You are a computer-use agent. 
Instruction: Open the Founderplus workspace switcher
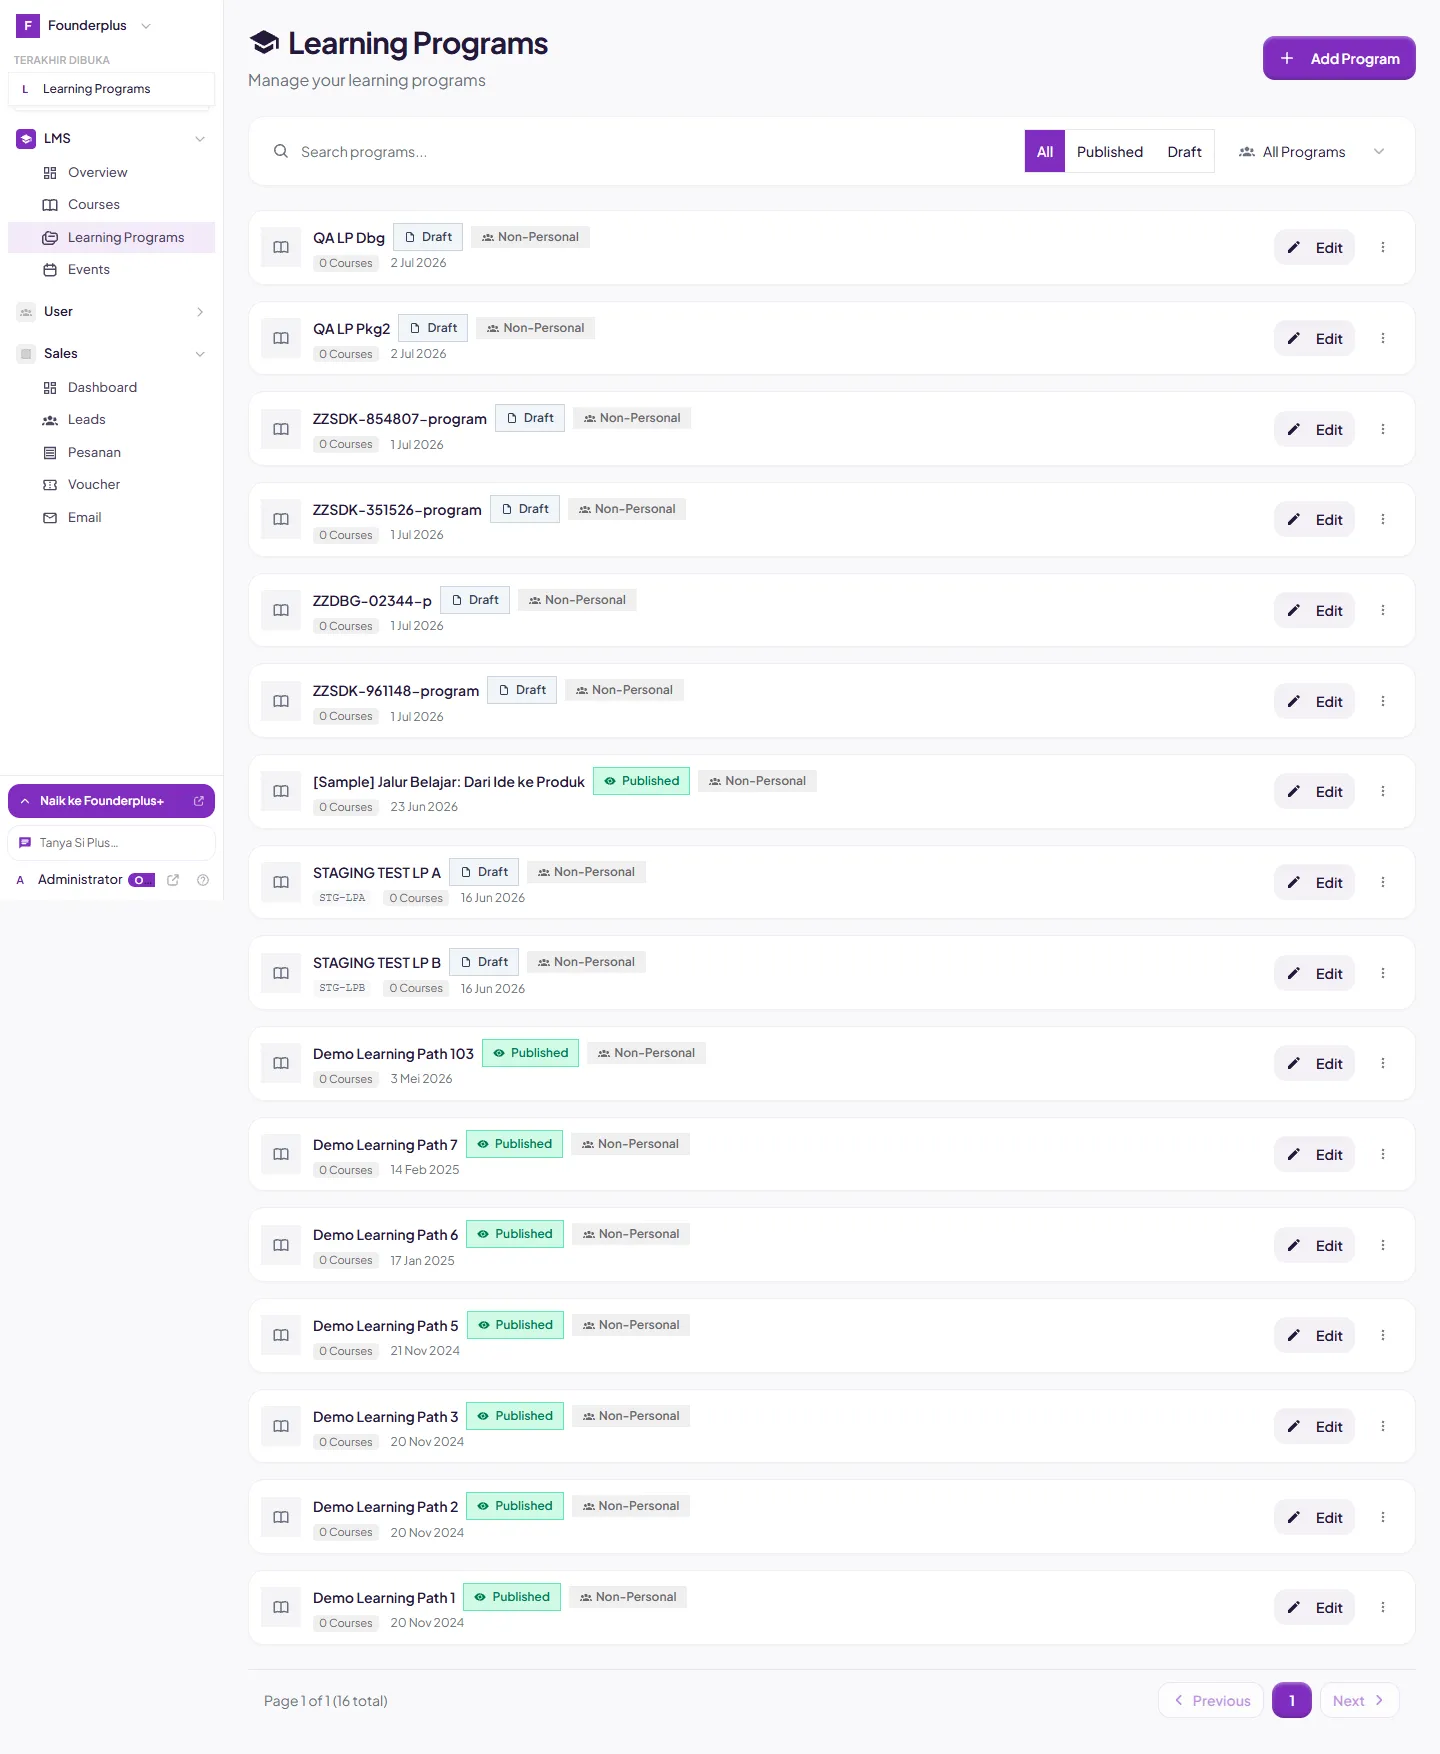tap(84, 26)
